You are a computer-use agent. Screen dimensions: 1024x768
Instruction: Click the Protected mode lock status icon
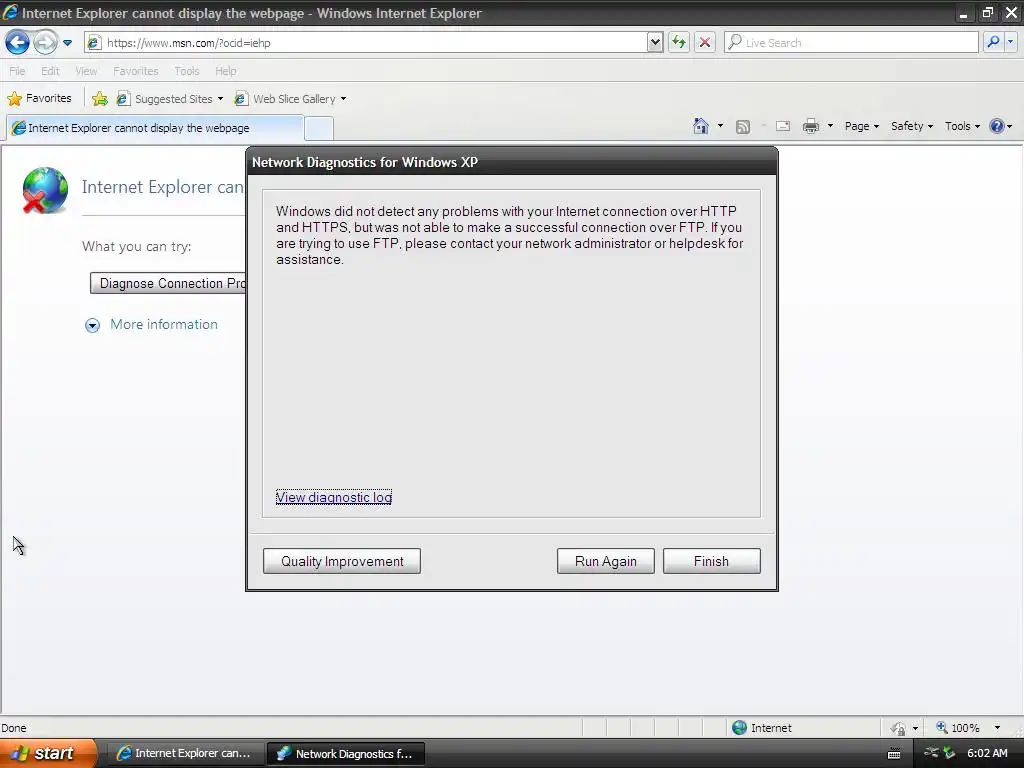tap(899, 728)
